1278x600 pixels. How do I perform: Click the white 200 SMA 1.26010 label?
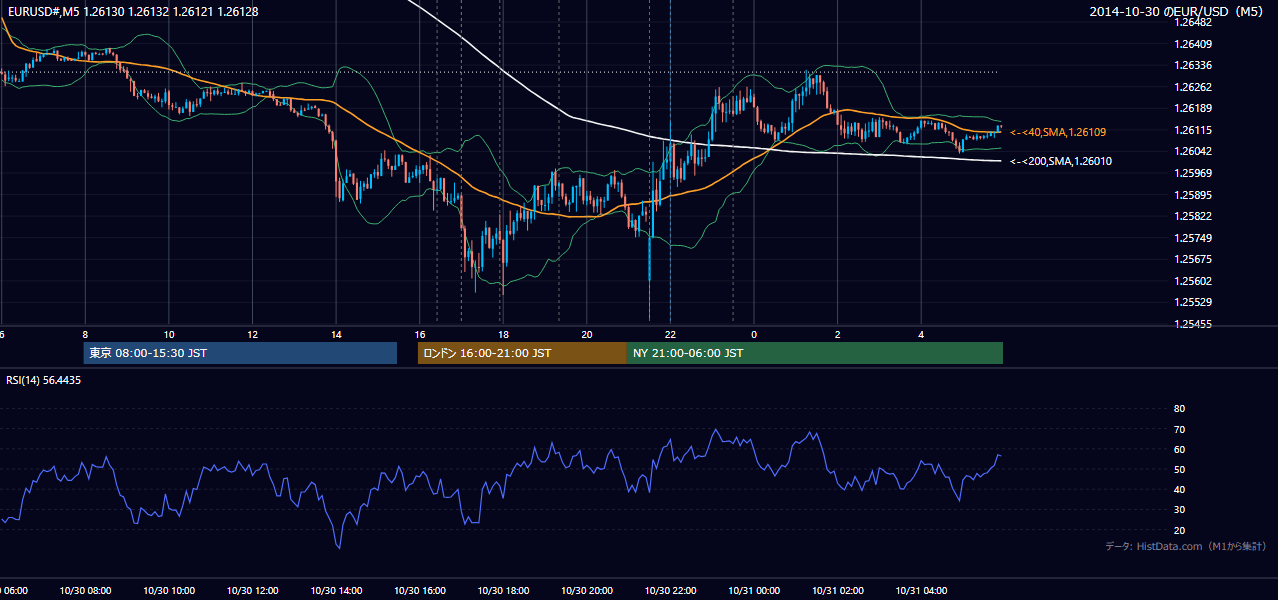pos(1060,161)
